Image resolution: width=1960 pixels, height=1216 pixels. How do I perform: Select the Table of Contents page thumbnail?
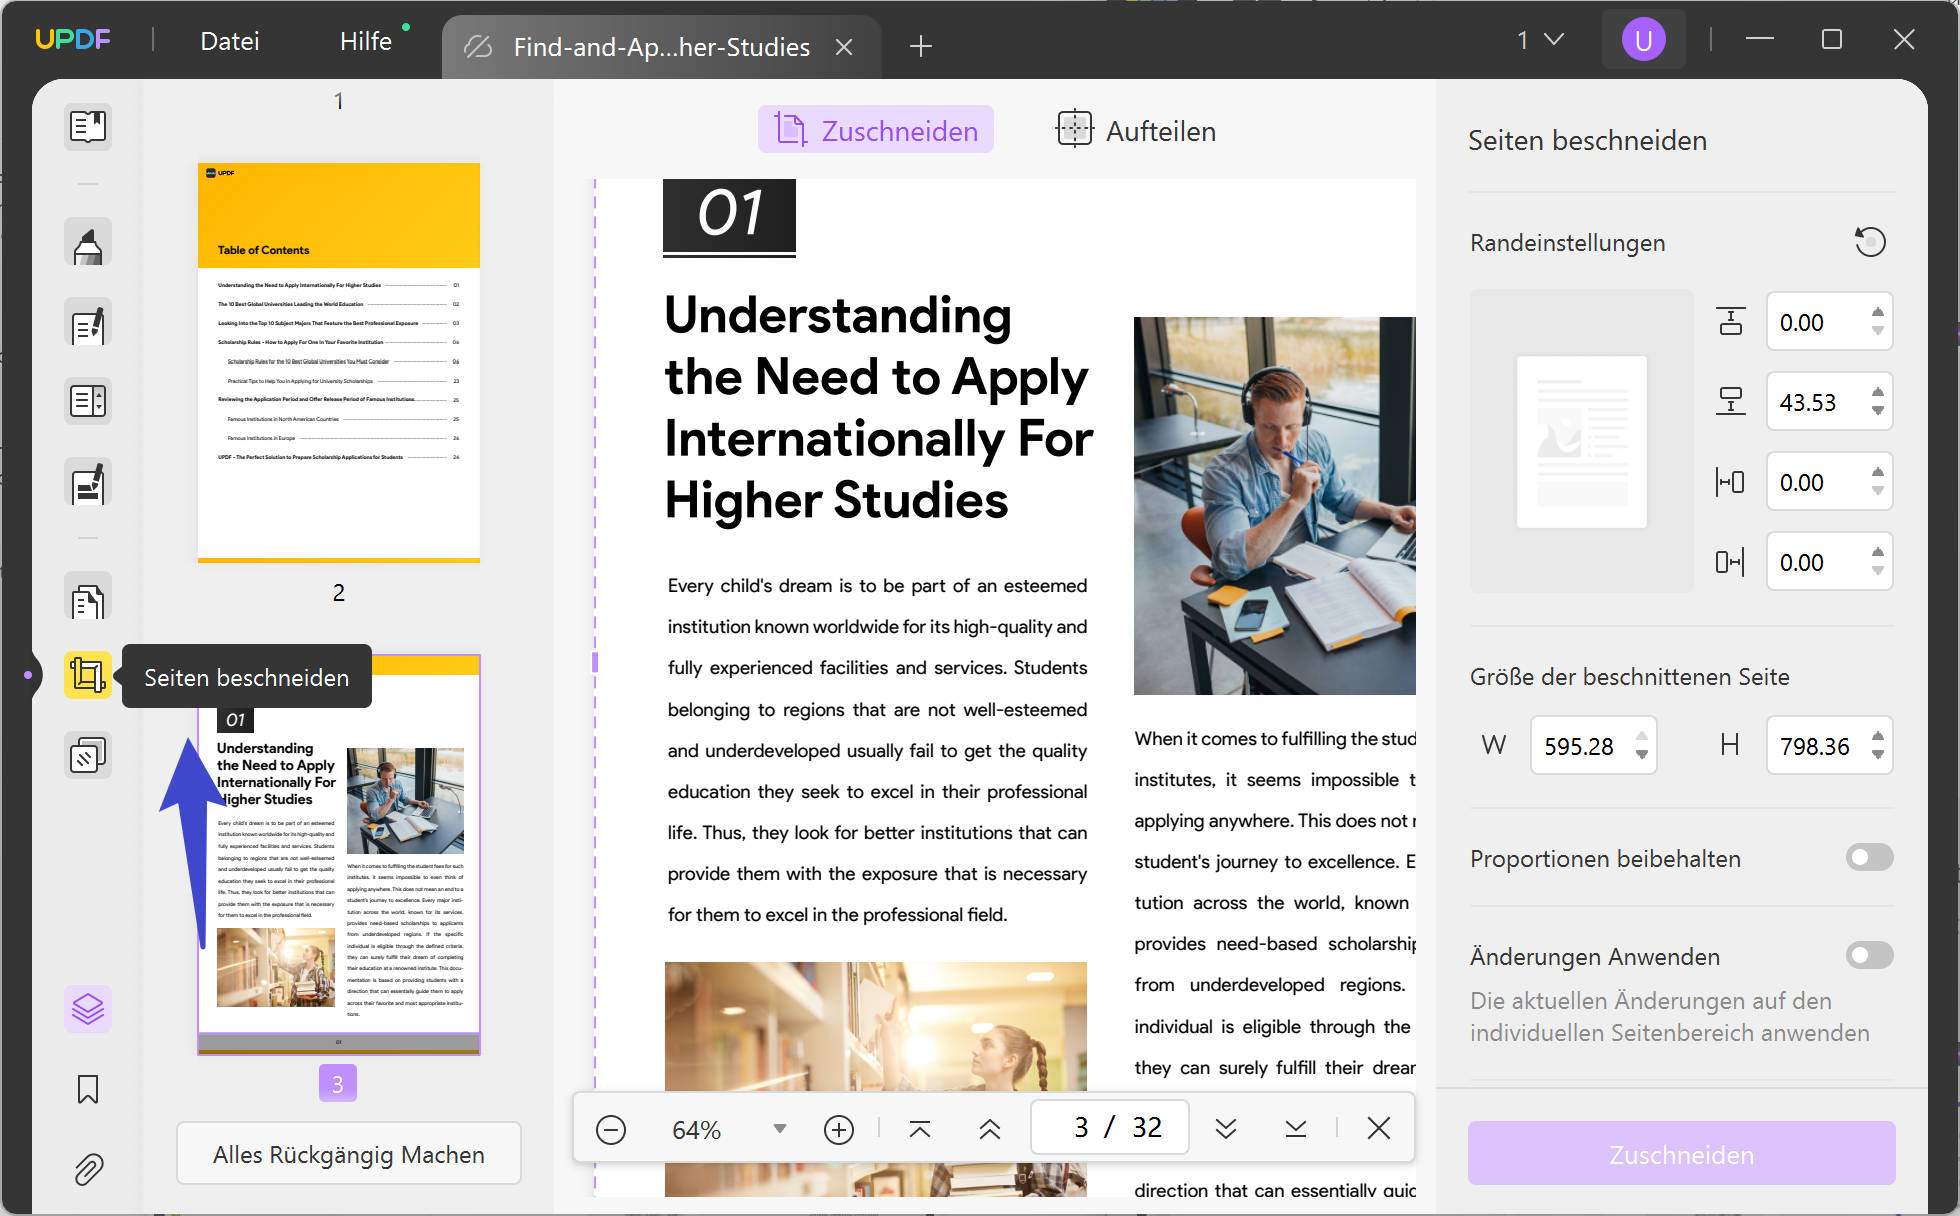click(x=339, y=362)
